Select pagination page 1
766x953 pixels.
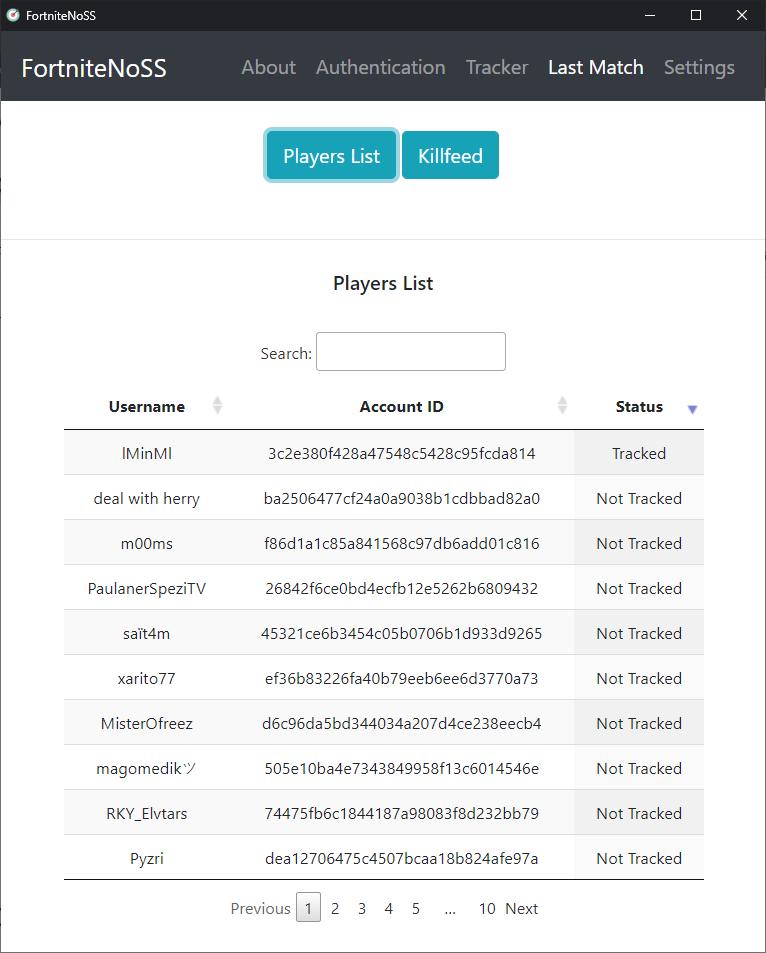click(308, 907)
